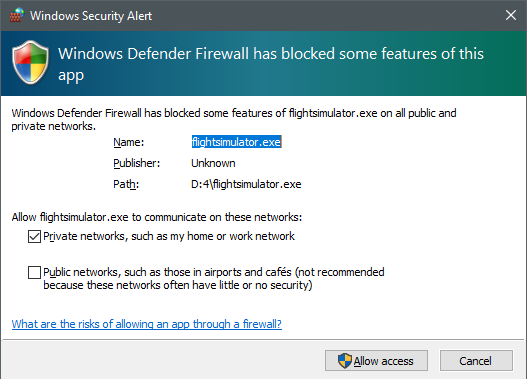Click the Path: label
The width and height of the screenshot is (529, 379).
(x=126, y=184)
